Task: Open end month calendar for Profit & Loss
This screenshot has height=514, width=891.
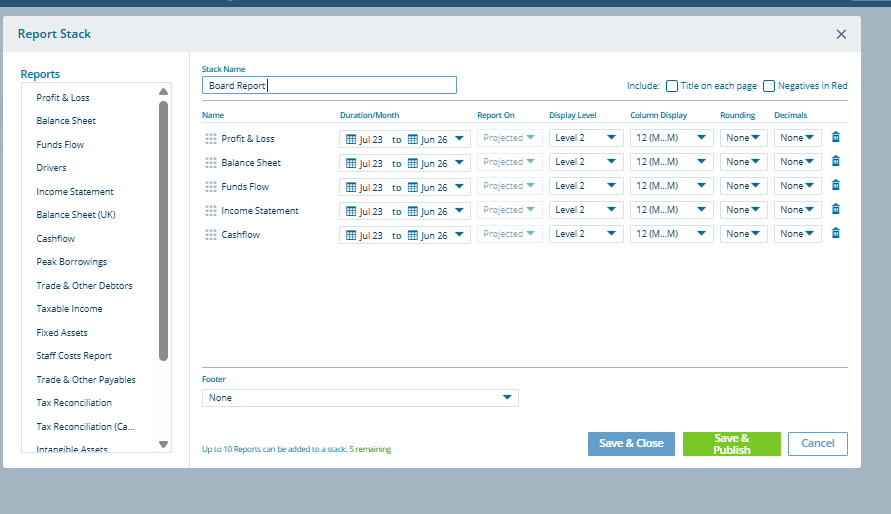Action: (x=413, y=139)
